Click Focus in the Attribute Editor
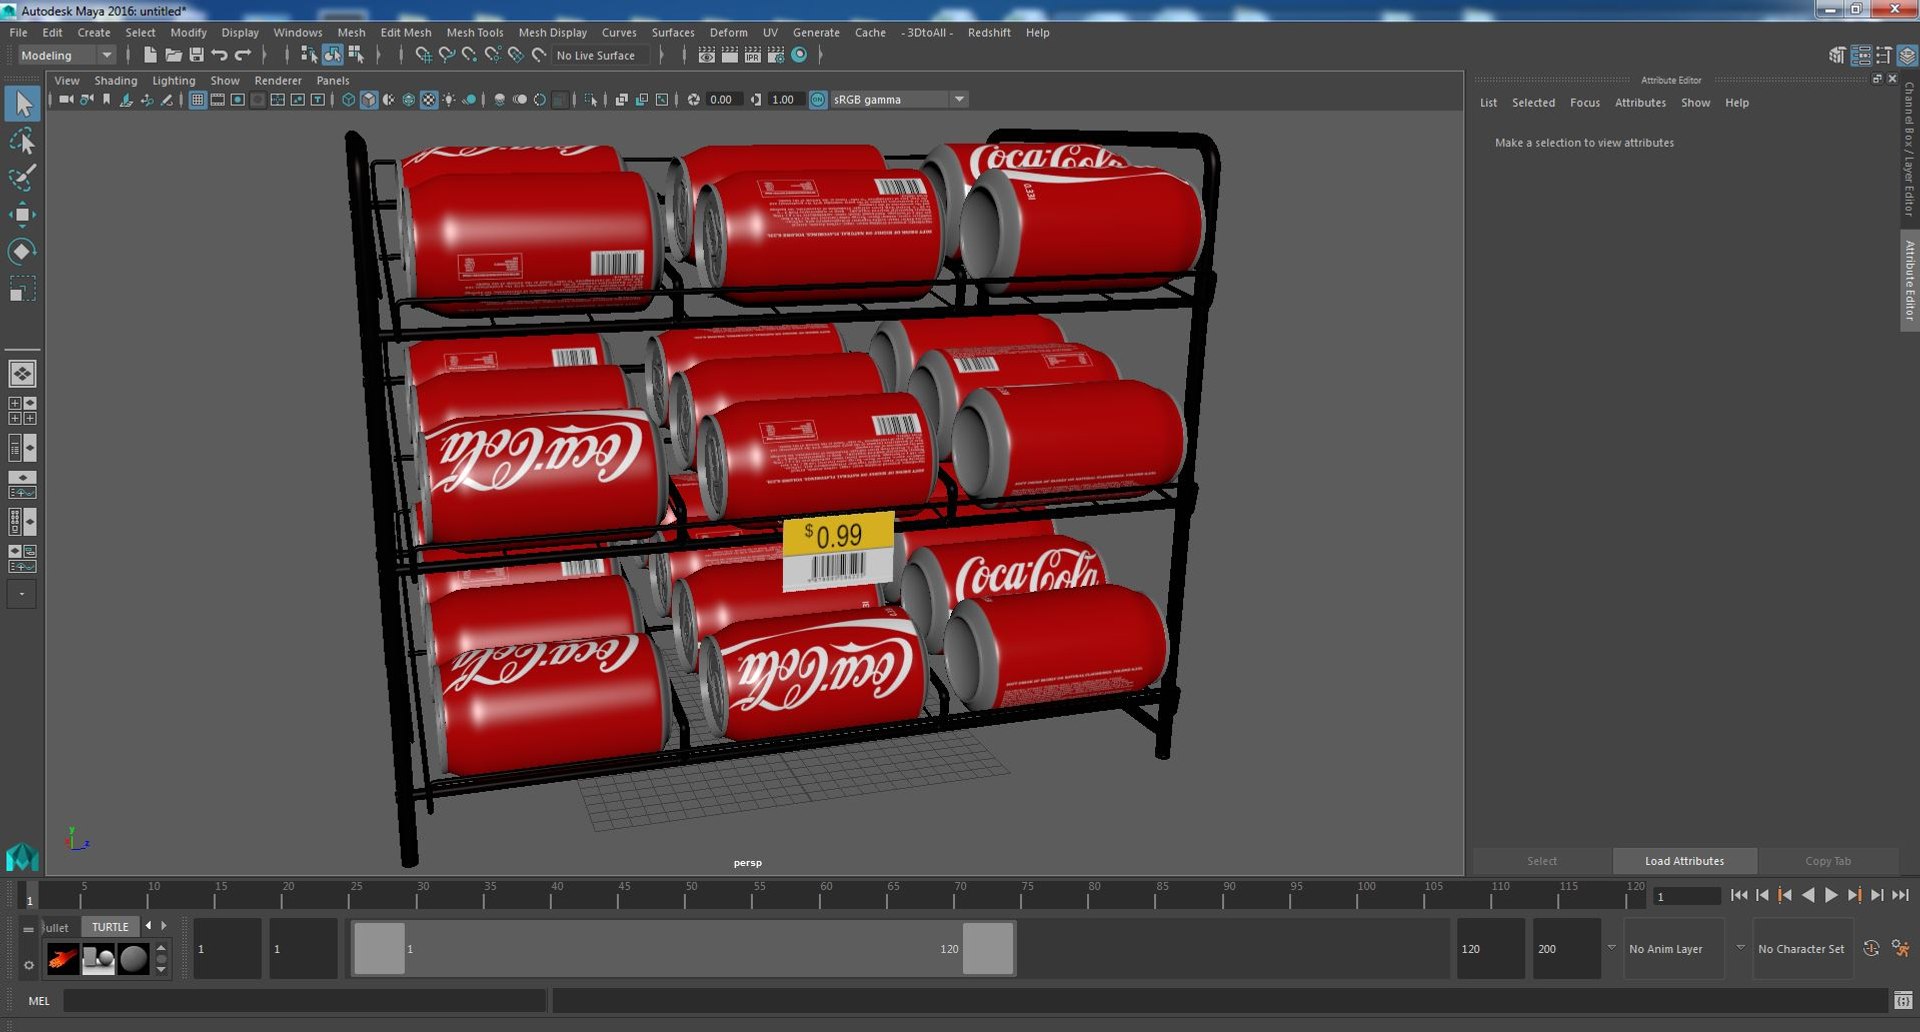This screenshot has height=1032, width=1920. click(1584, 102)
